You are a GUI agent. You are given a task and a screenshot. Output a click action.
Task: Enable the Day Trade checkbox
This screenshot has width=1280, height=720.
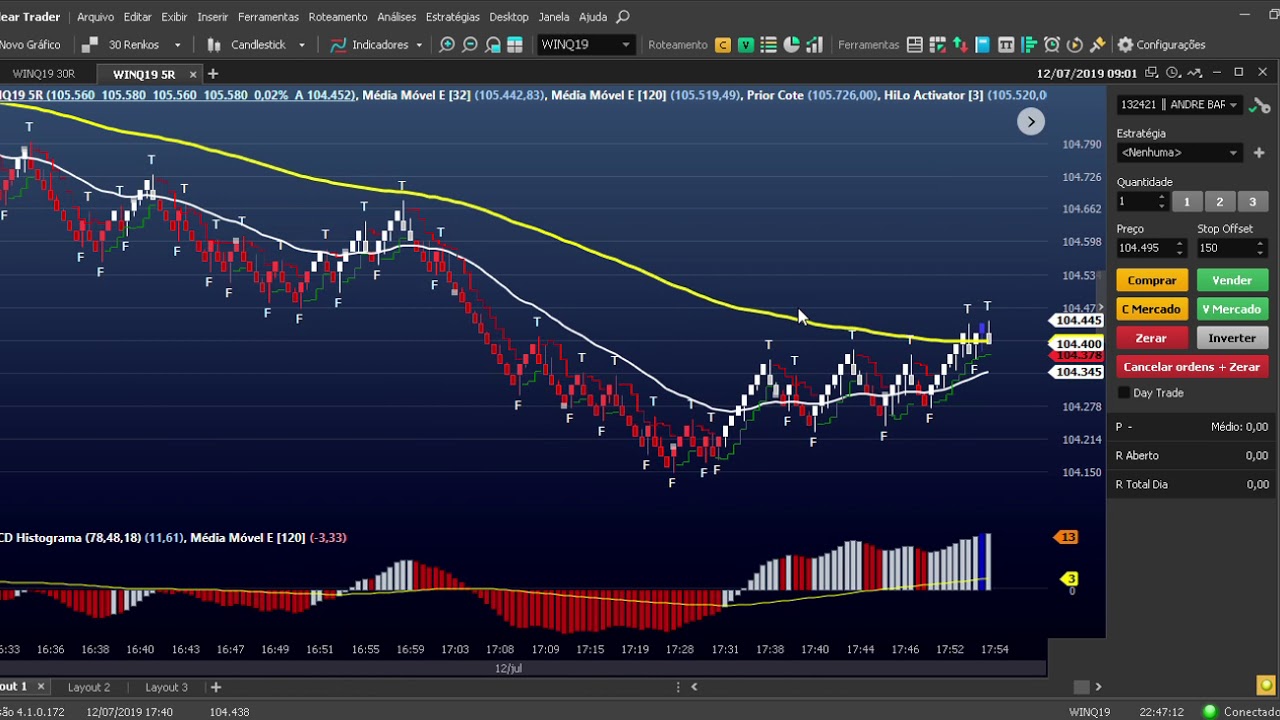click(x=1124, y=393)
